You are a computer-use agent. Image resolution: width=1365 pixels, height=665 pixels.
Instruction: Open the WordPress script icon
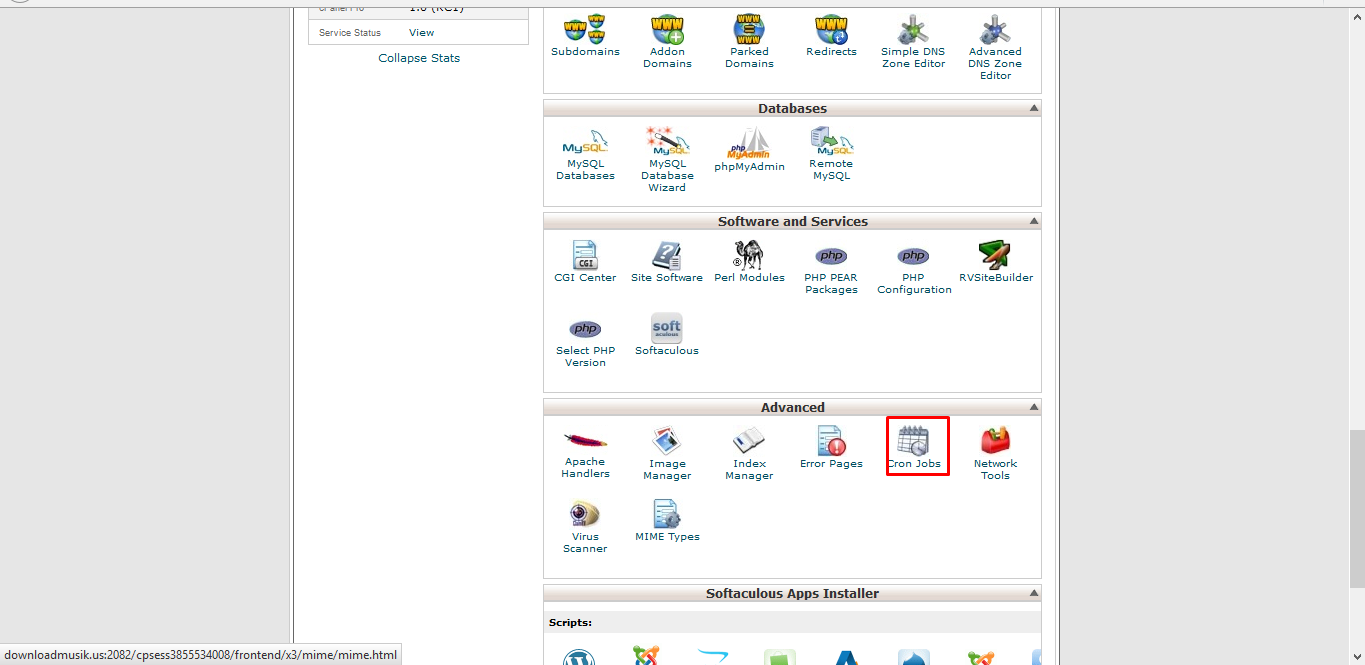coord(579,657)
